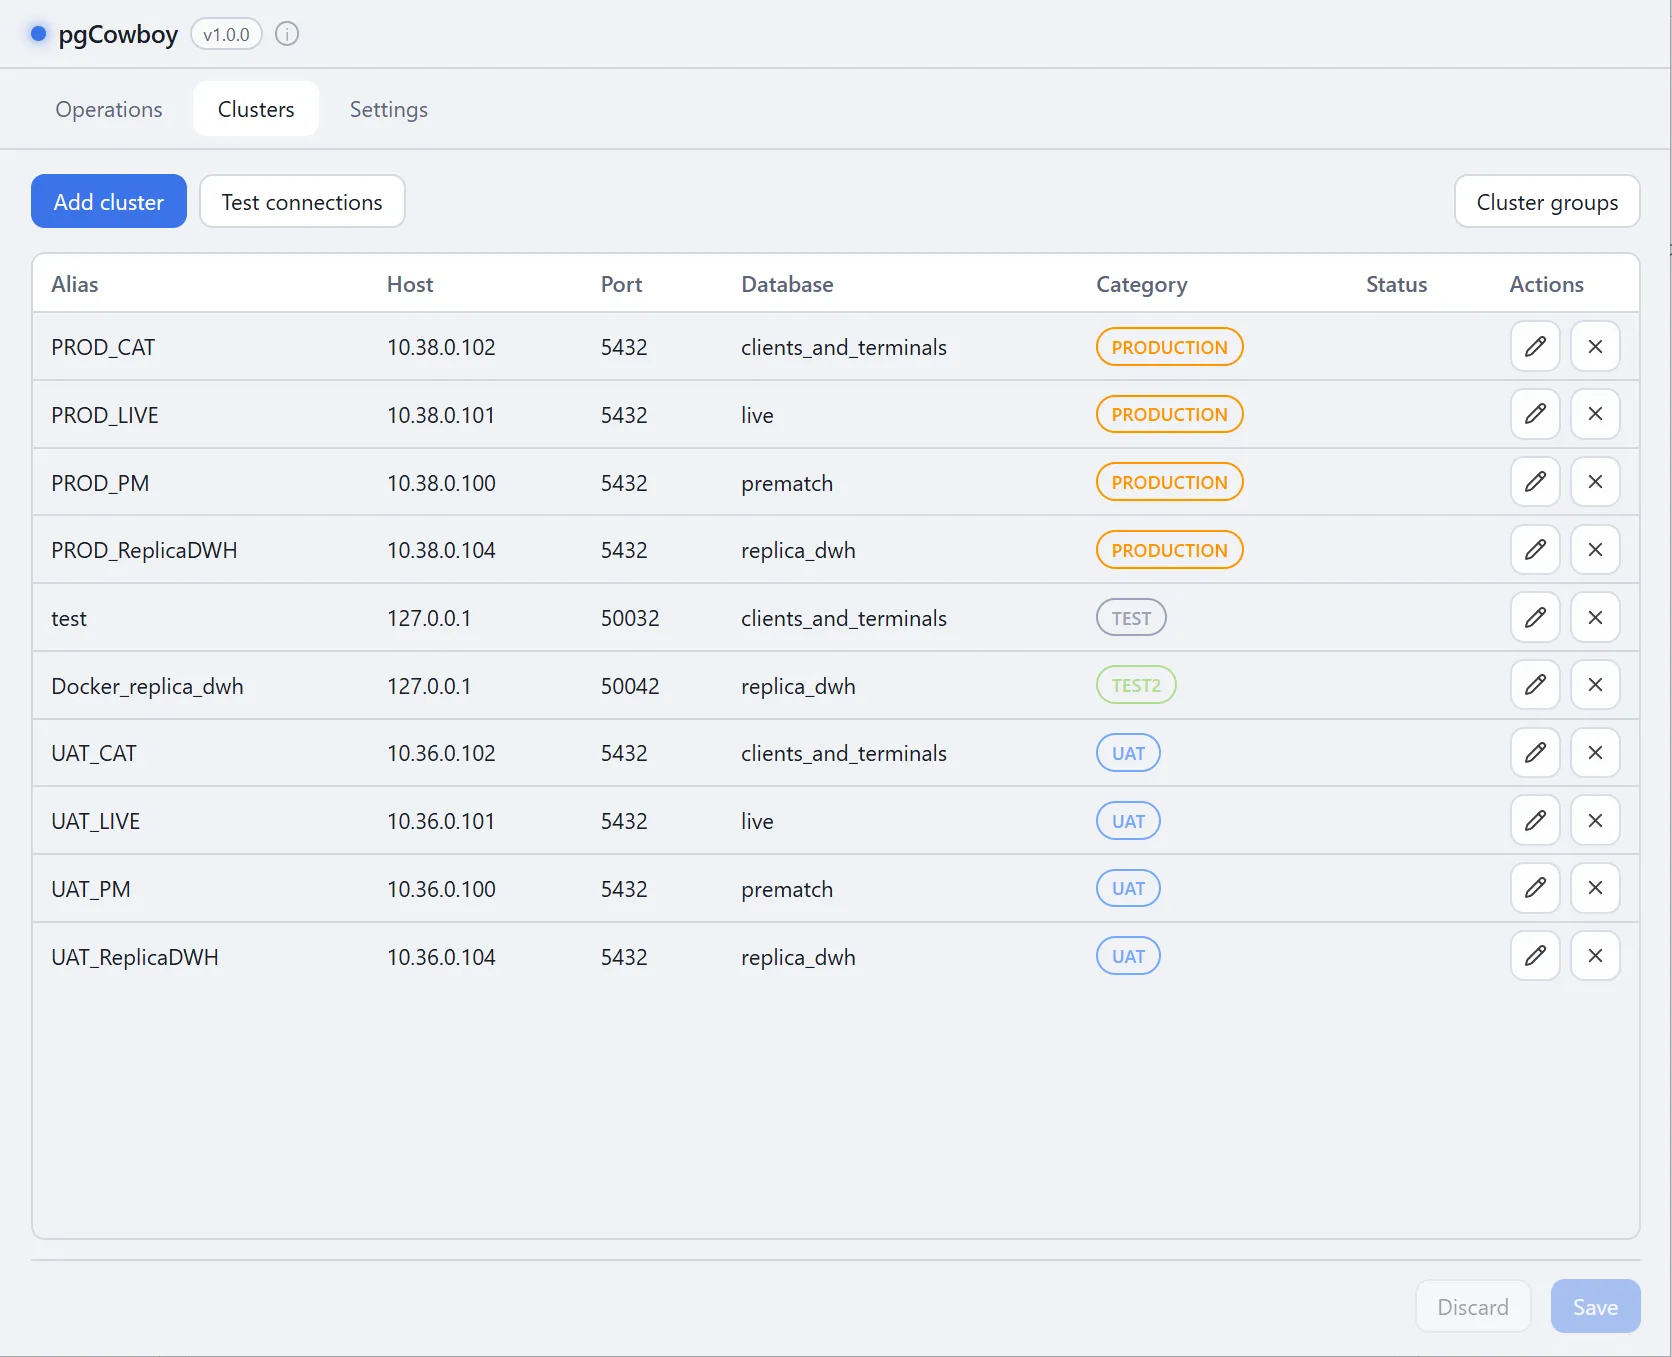The height and width of the screenshot is (1357, 1672).
Task: Remove the PROD_LIVE cluster
Action: tap(1595, 414)
